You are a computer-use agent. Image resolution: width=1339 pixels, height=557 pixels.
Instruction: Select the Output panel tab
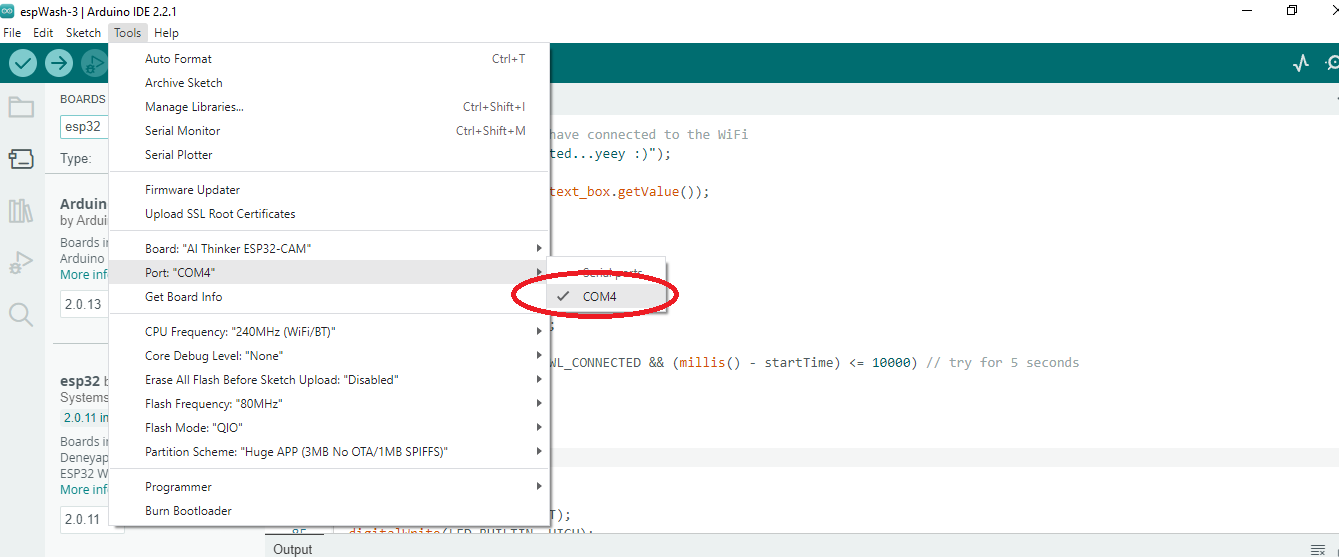click(293, 549)
